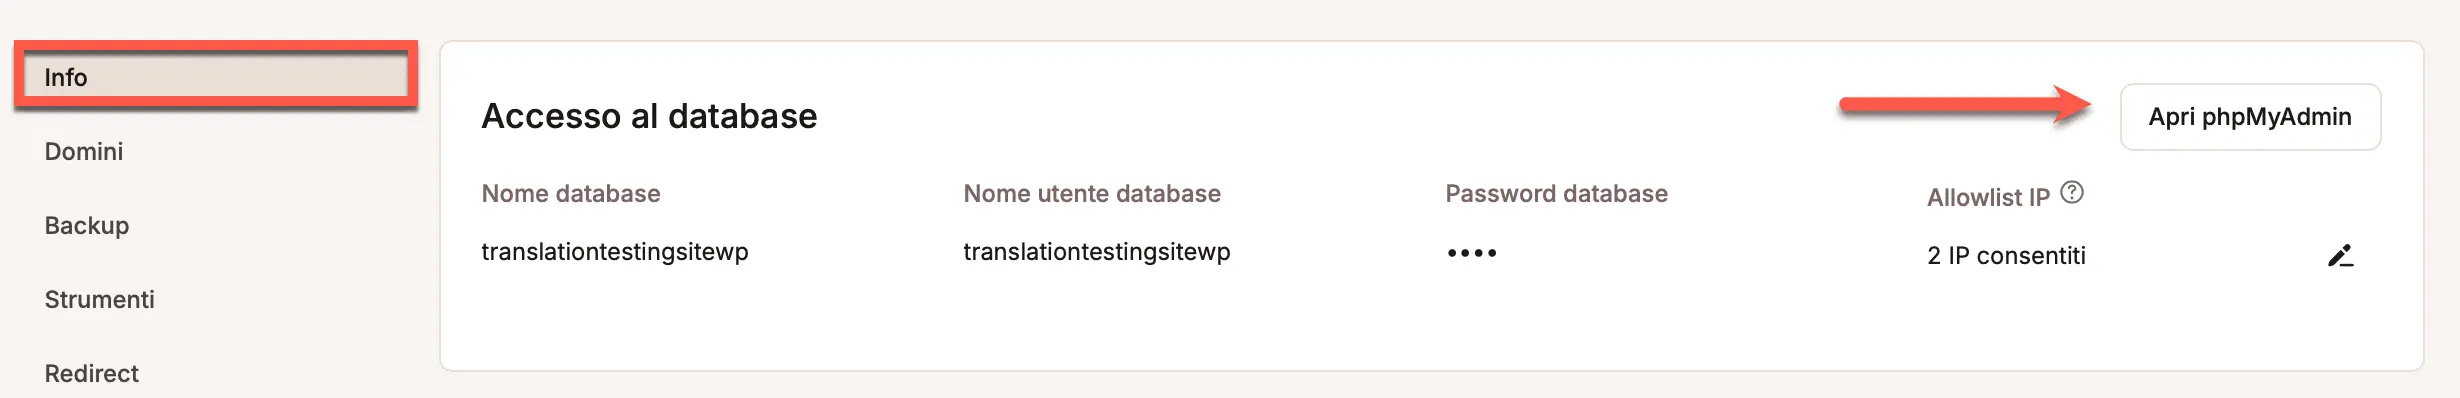Switch to Strumenti in the sidebar
This screenshot has width=2460, height=398.
(100, 299)
